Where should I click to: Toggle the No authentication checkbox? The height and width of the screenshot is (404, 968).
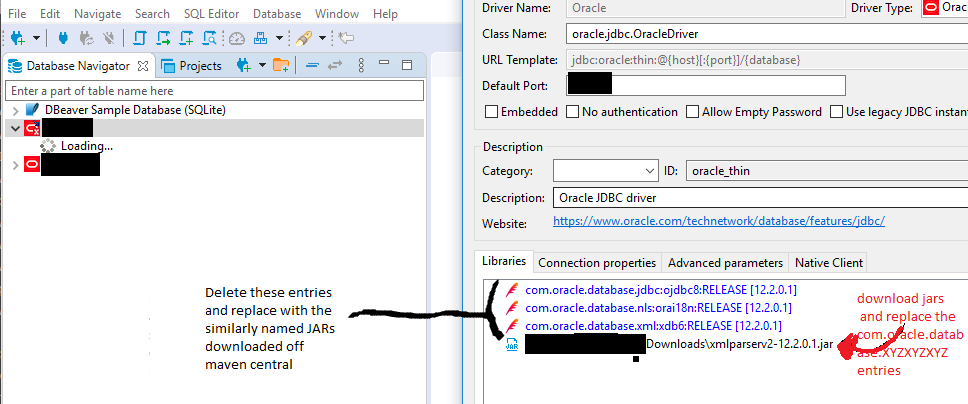coord(572,112)
